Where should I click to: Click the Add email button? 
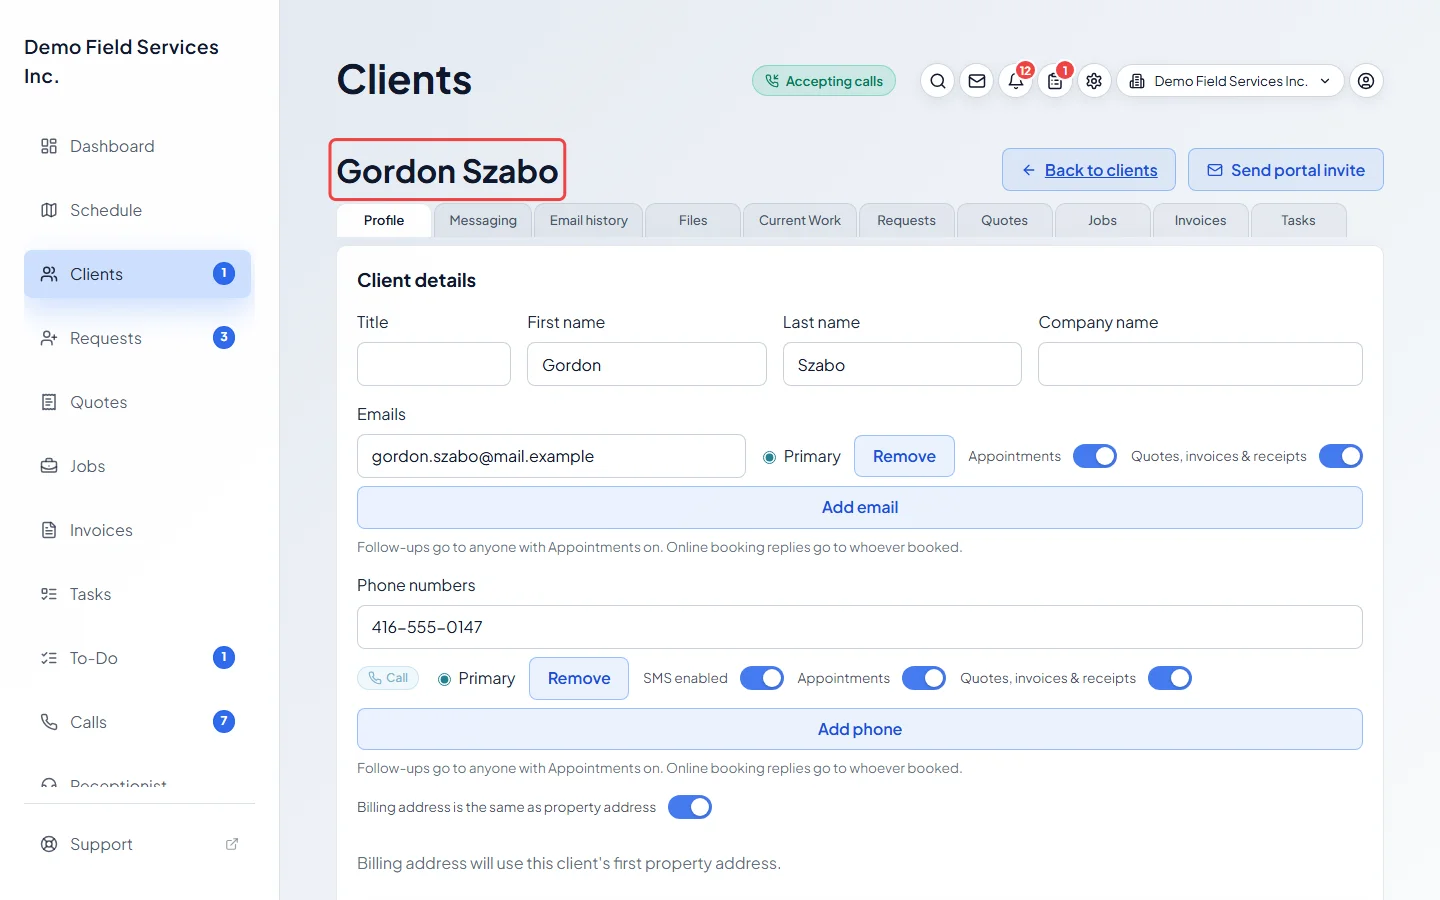(860, 508)
